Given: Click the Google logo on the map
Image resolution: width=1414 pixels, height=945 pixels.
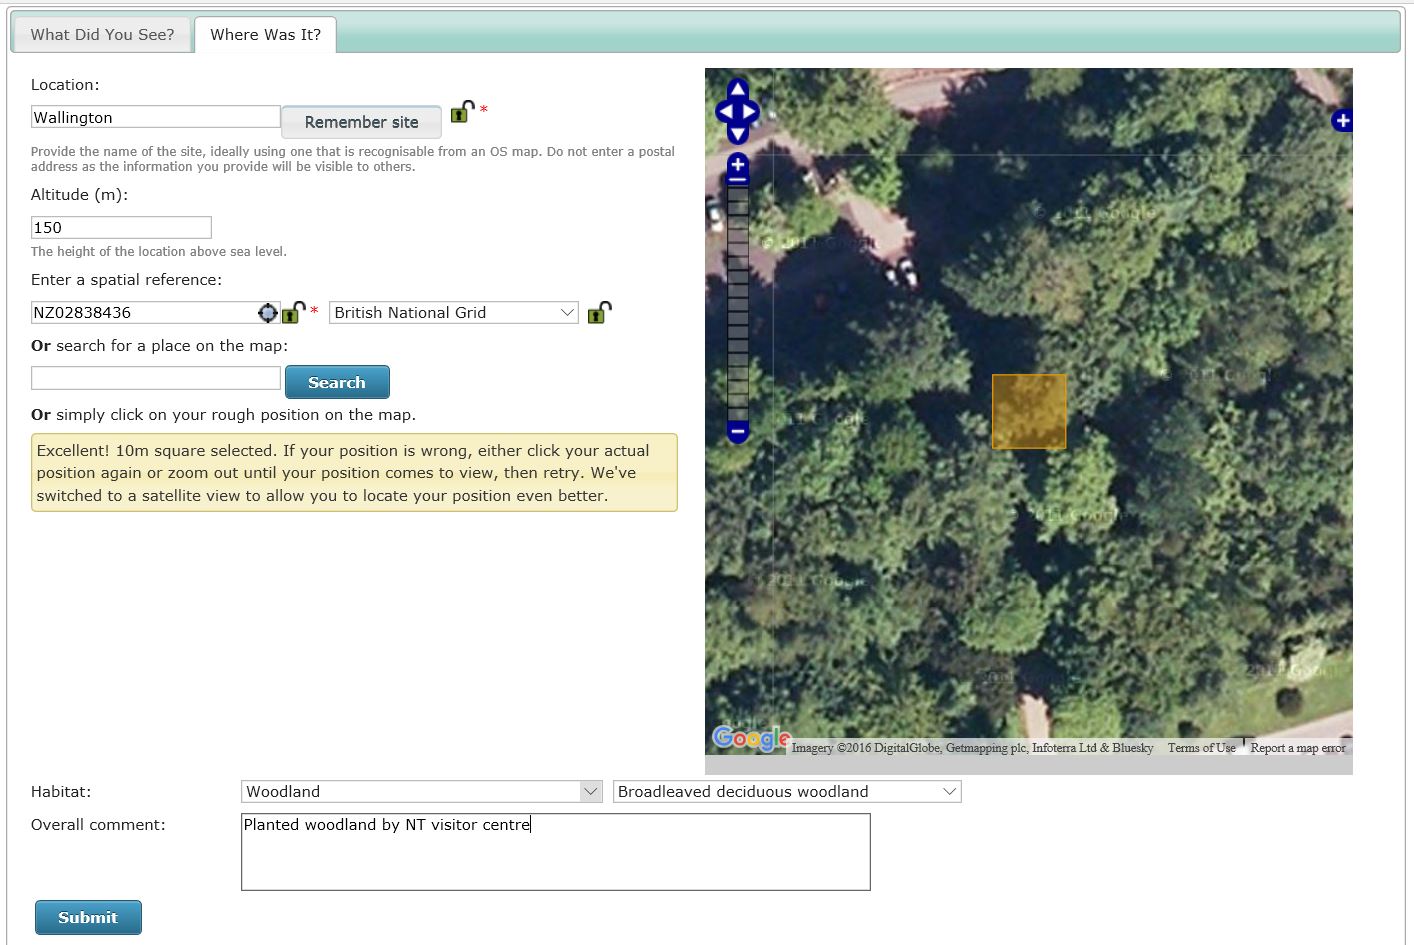Looking at the screenshot, I should click(x=751, y=739).
